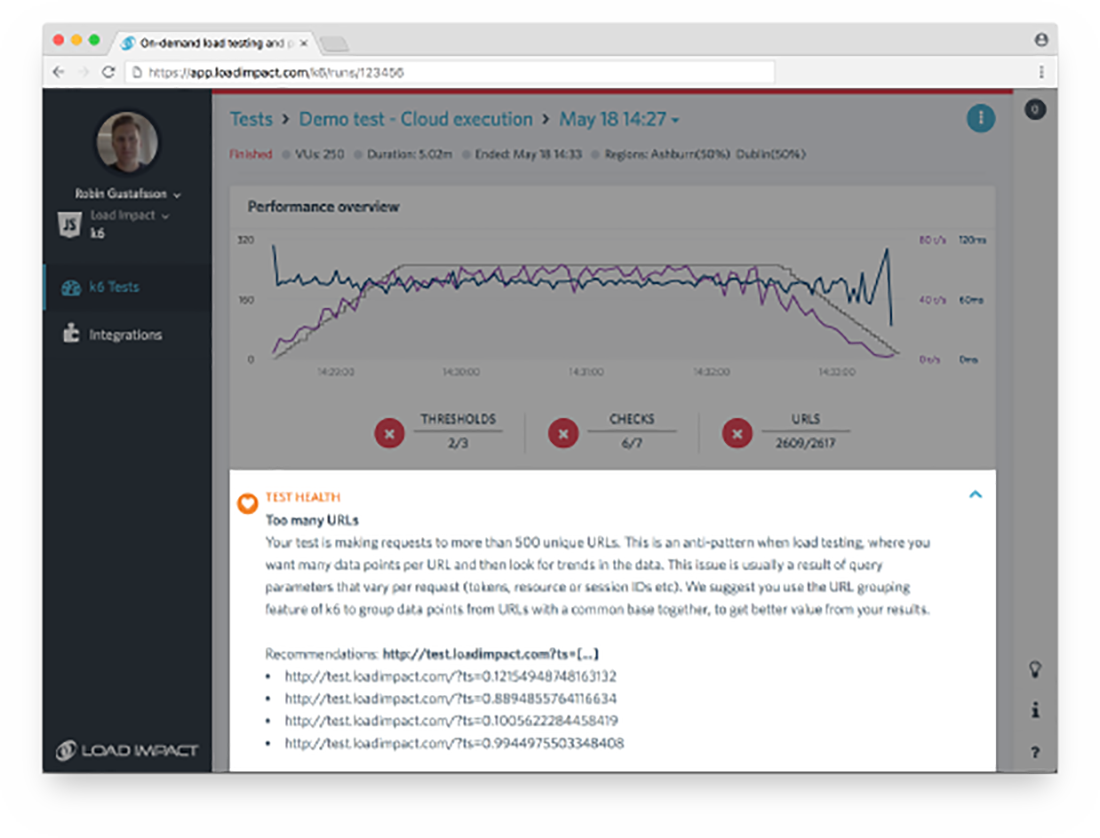Click the Finished status label
The height and width of the screenshot is (838, 1100).
[x=250, y=154]
